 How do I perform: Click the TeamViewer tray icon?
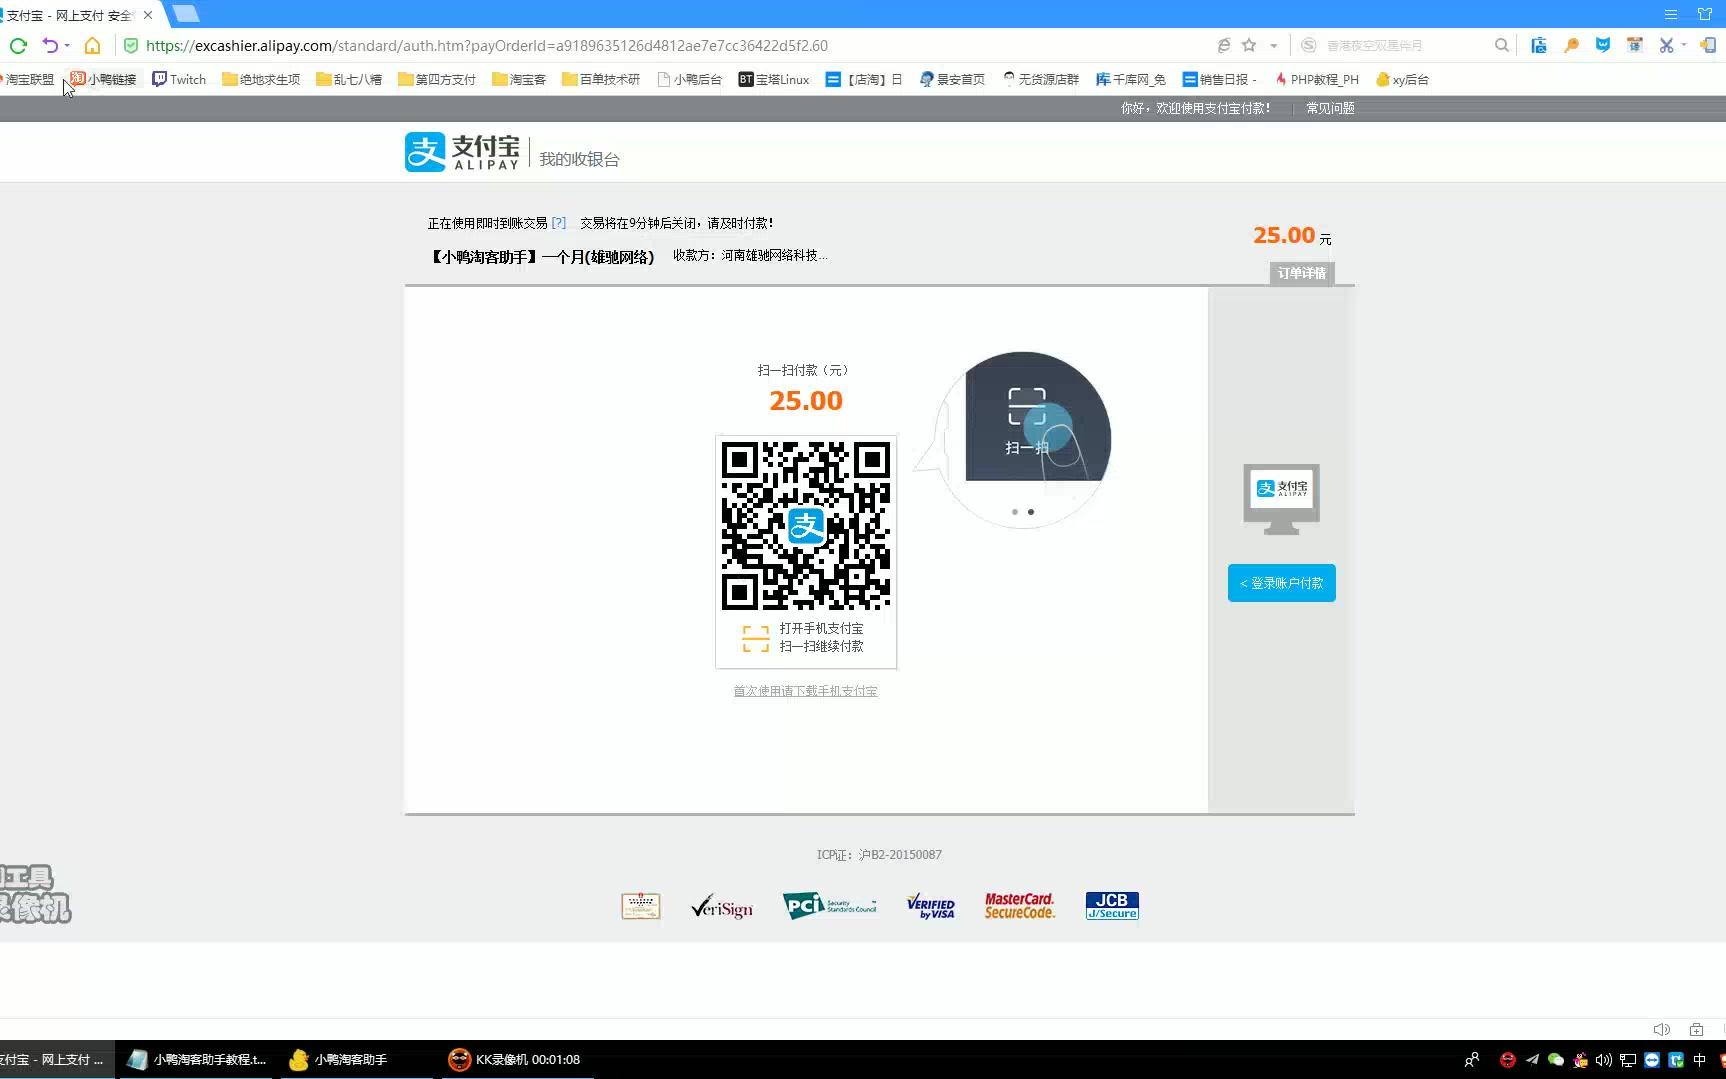[x=1652, y=1060]
